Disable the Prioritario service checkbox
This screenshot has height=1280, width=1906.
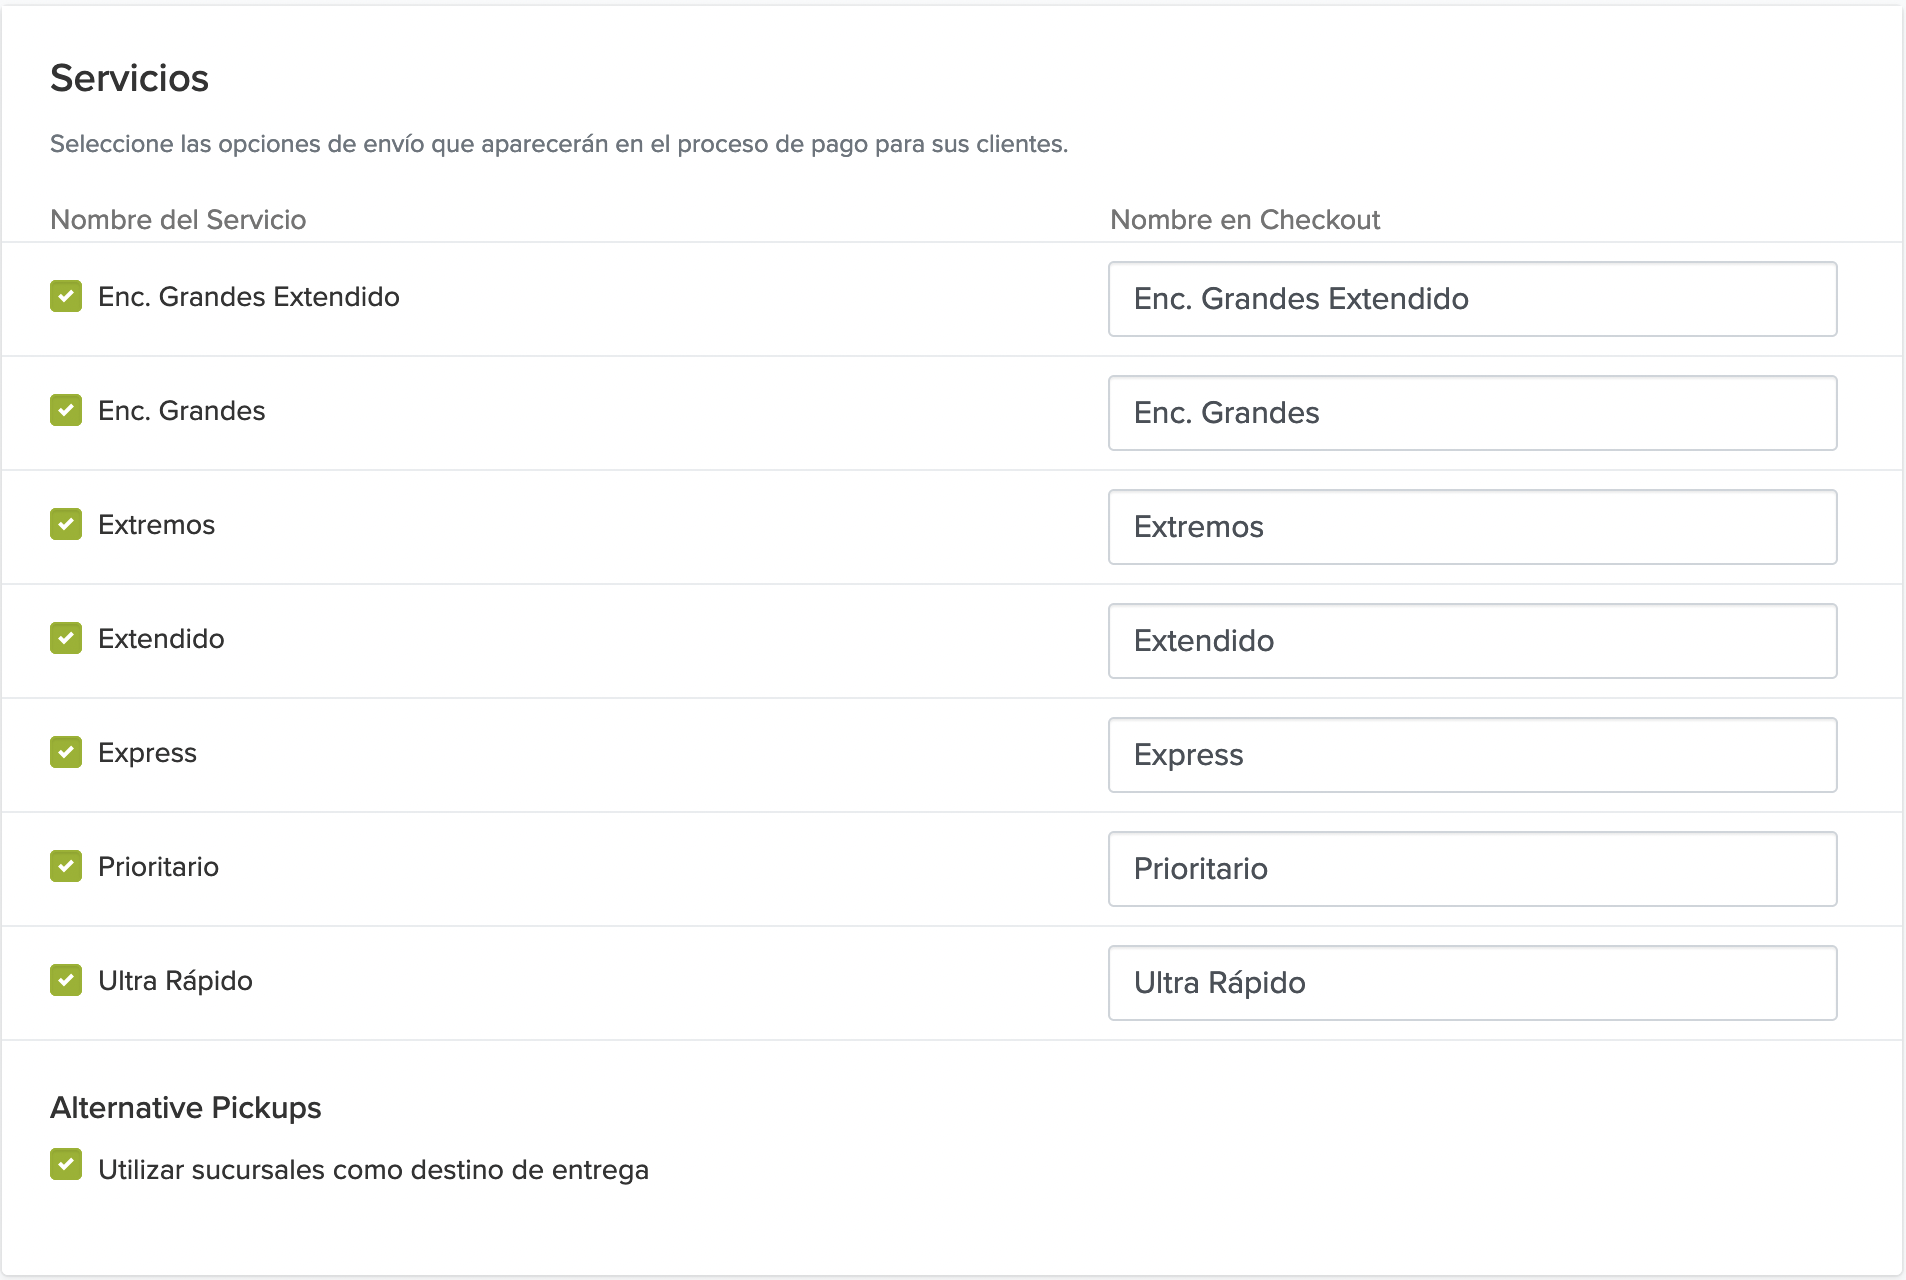click(x=66, y=867)
